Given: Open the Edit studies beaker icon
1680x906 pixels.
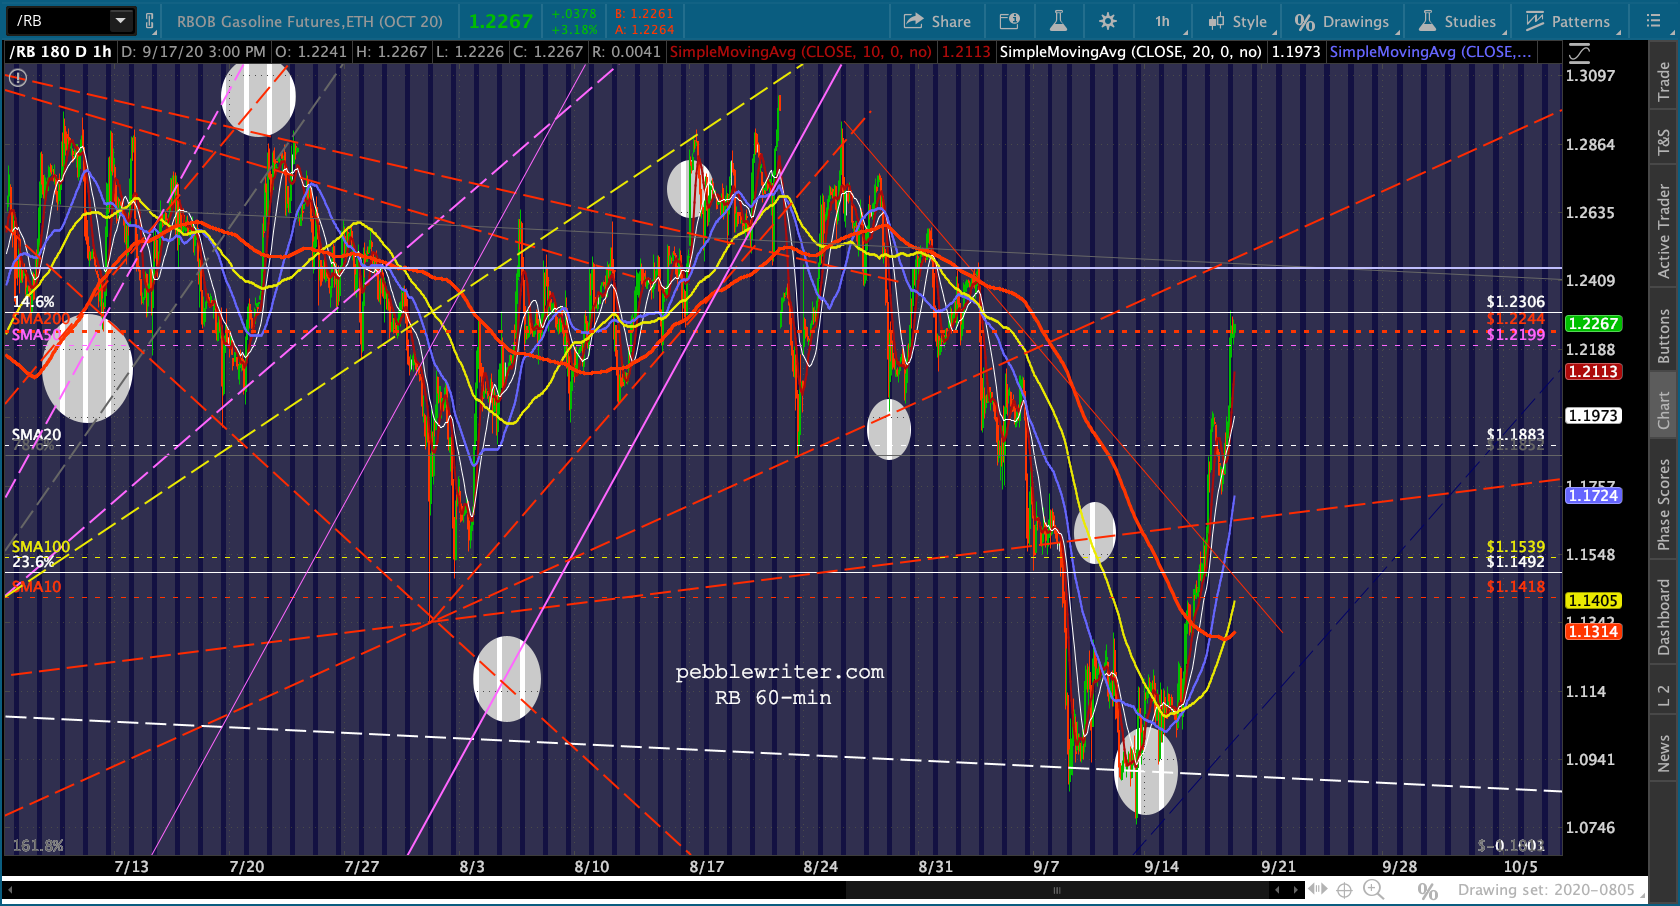Looking at the screenshot, I should point(1058,21).
